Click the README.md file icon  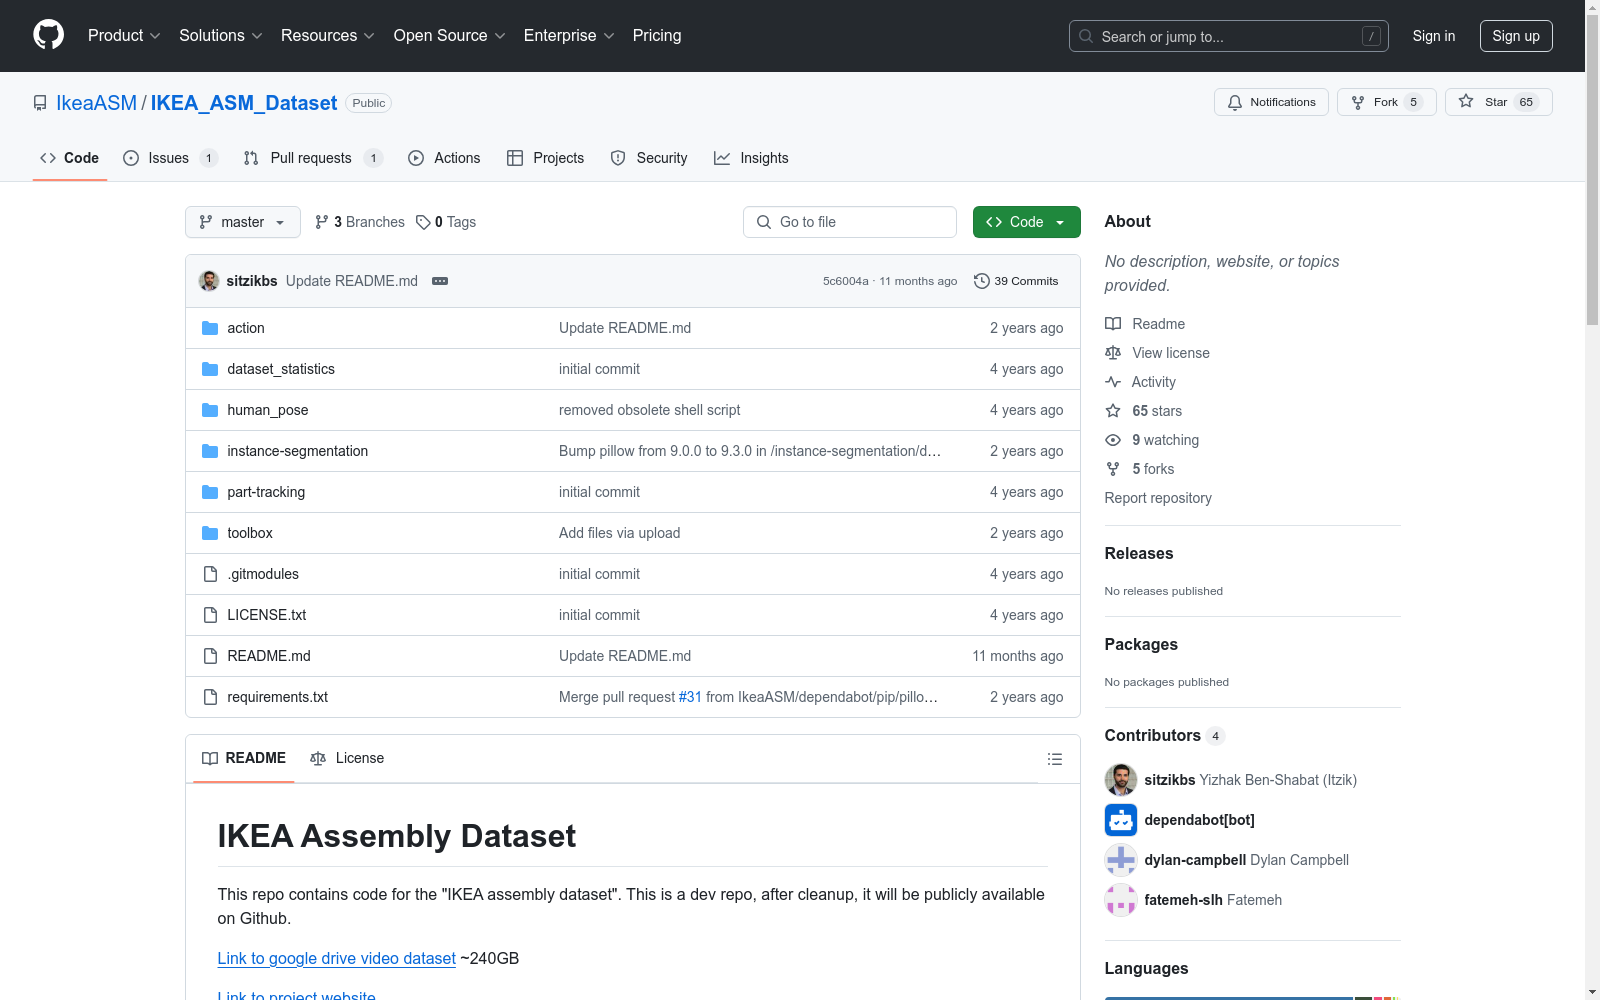(210, 656)
